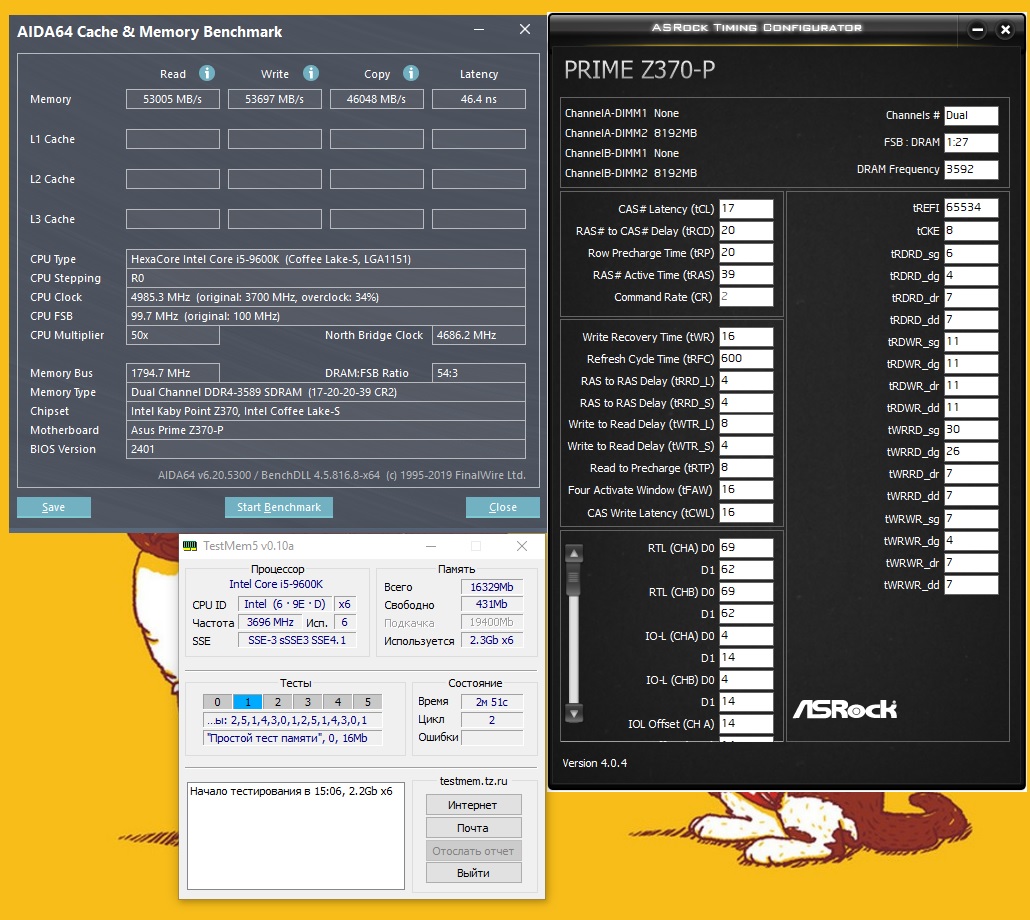Image resolution: width=1030 pixels, height=920 pixels.
Task: Close the TestMem5 window
Action: [x=522, y=546]
